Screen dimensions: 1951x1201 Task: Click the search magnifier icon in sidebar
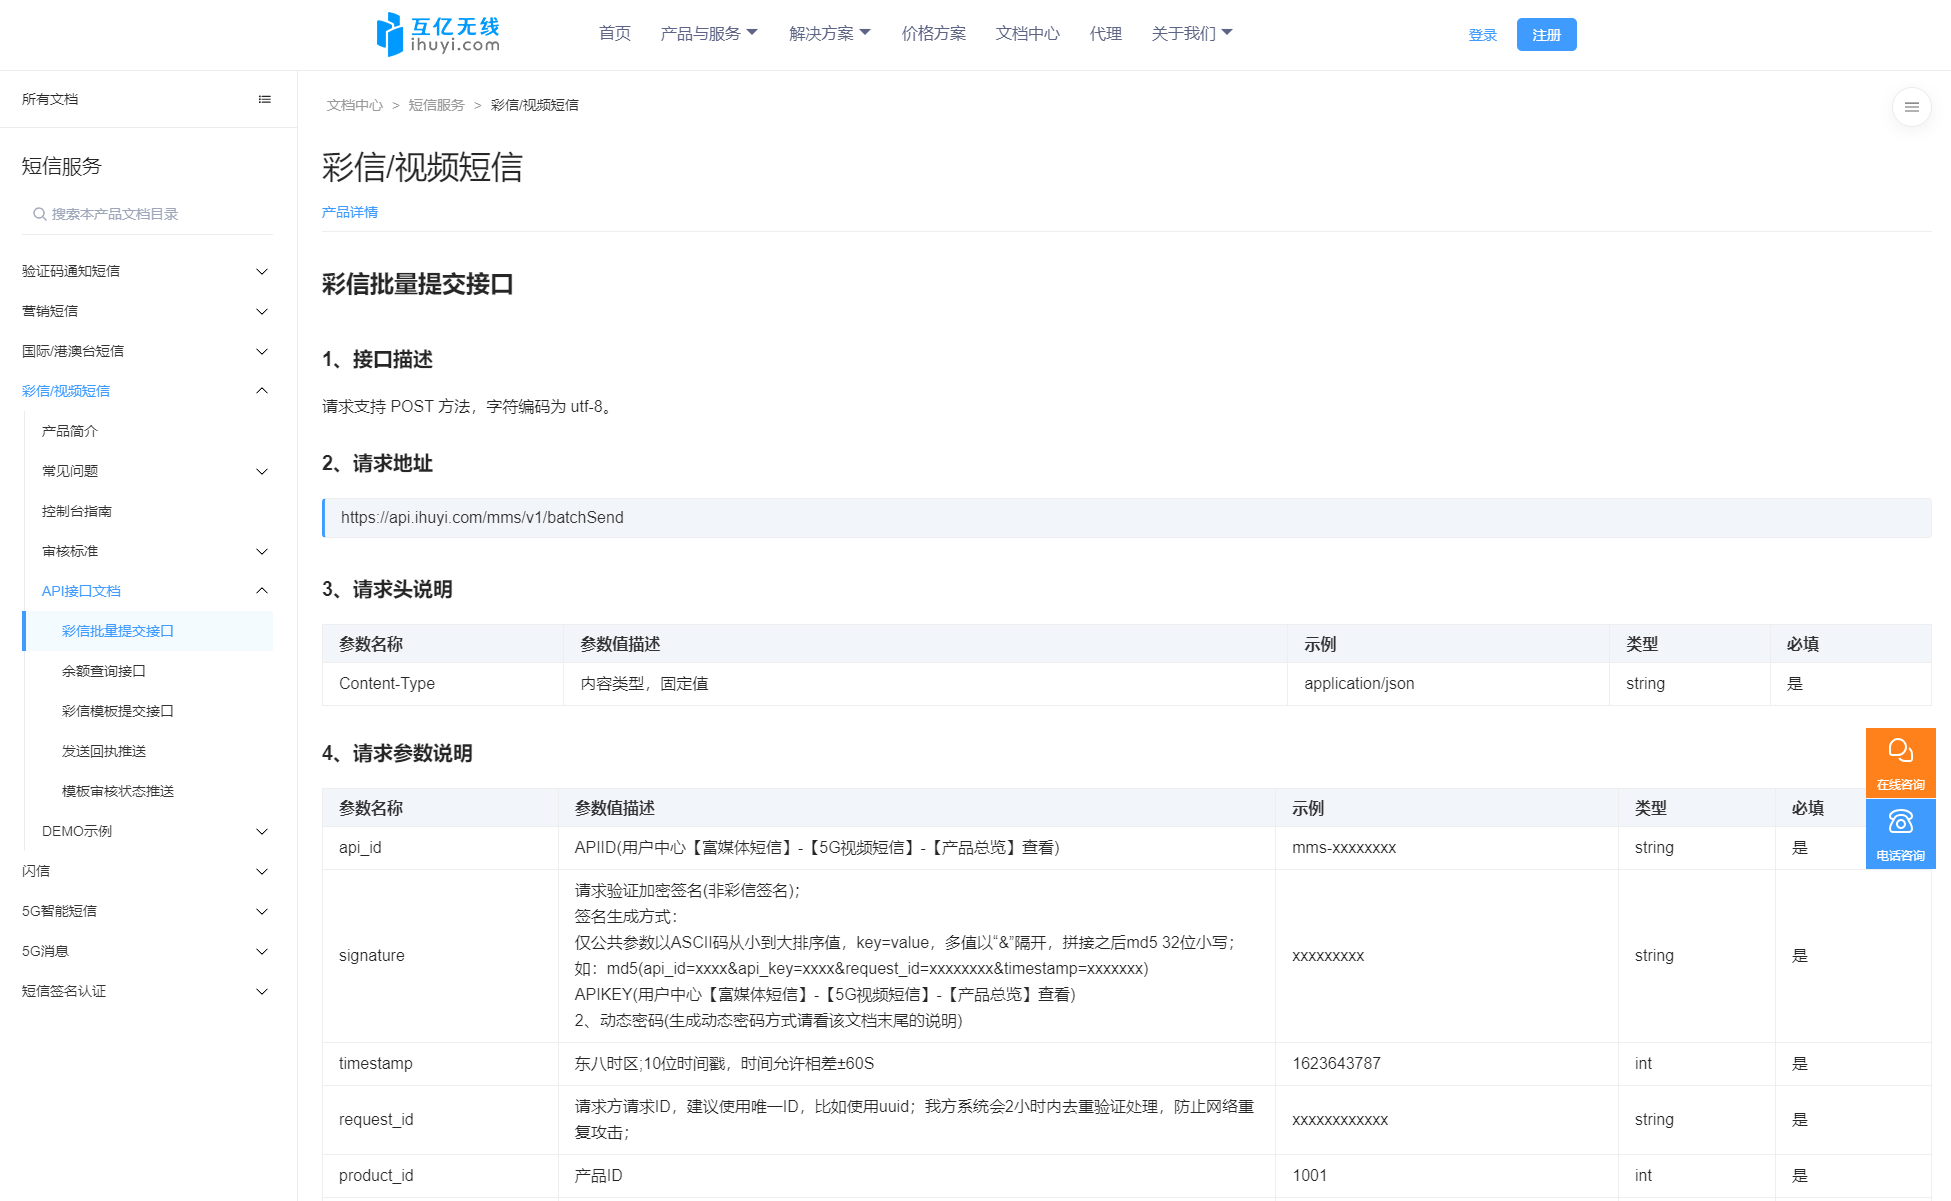point(39,214)
